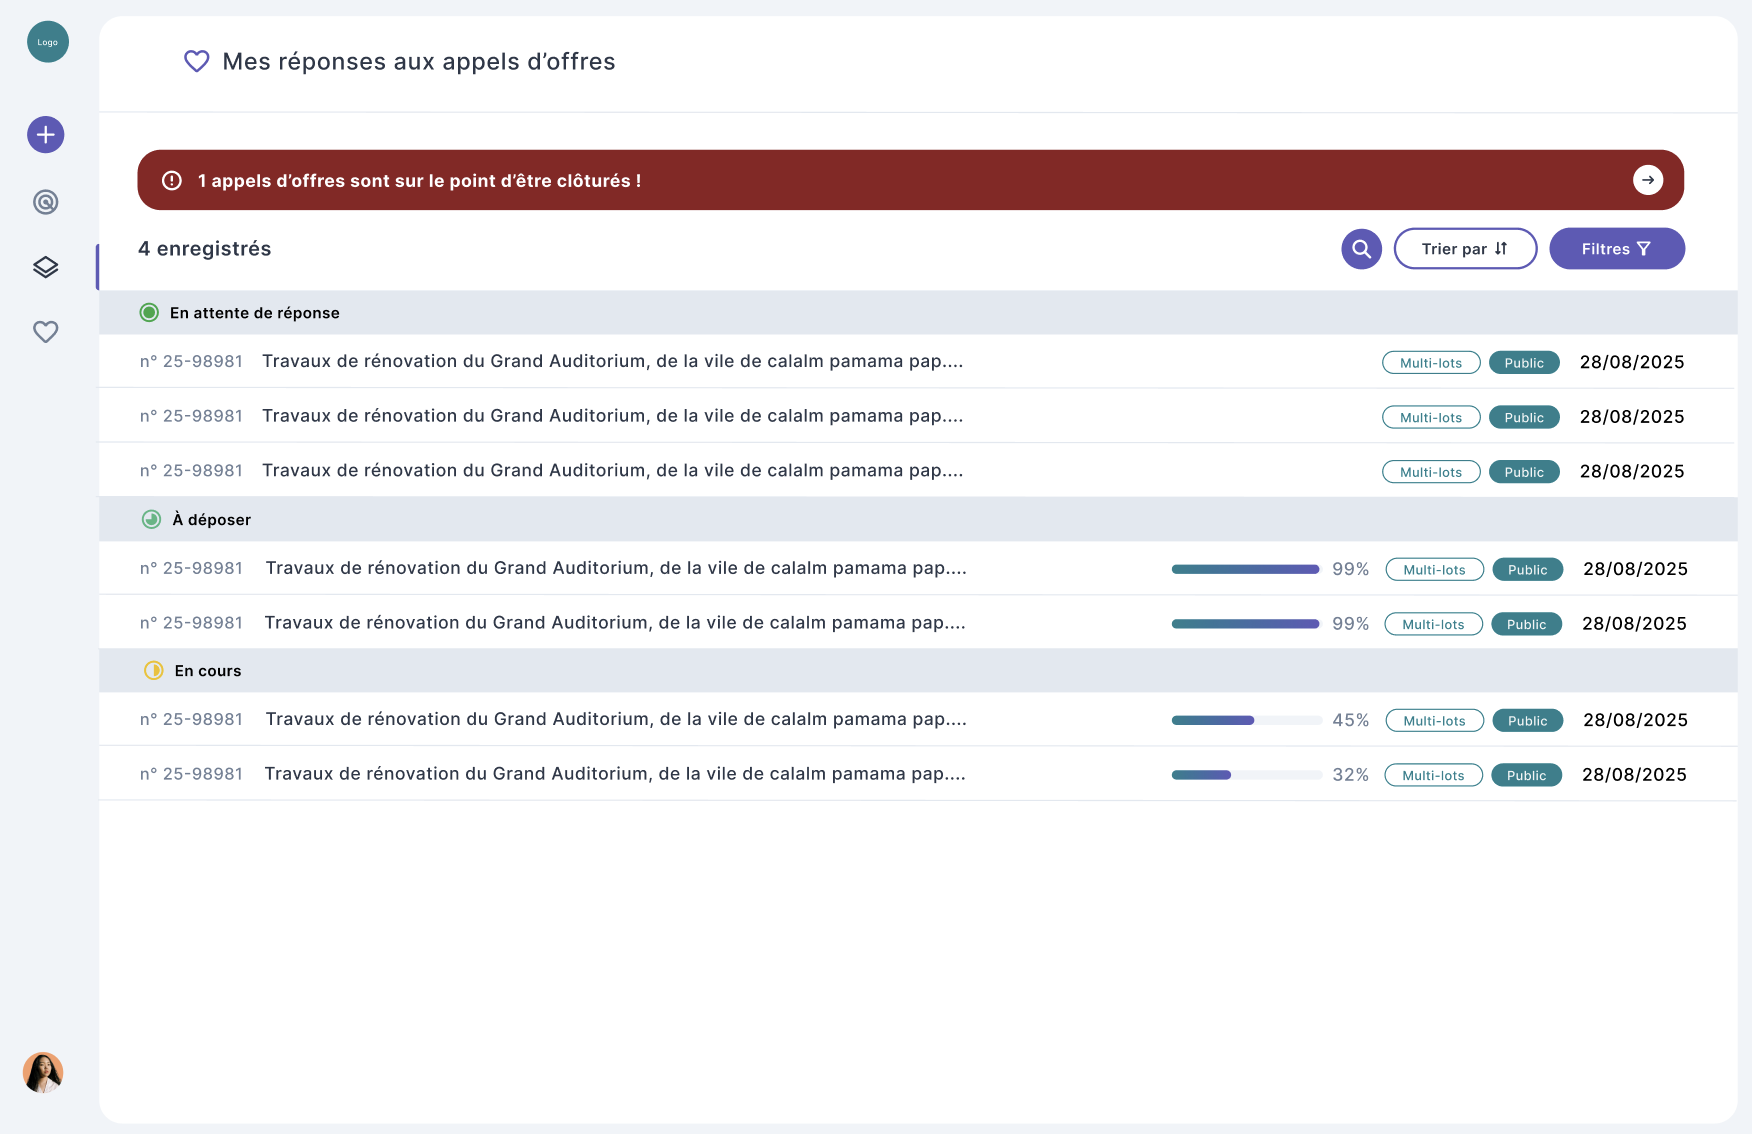This screenshot has height=1134, width=1752.
Task: Click the plus icon in the sidebar
Action: tap(46, 135)
